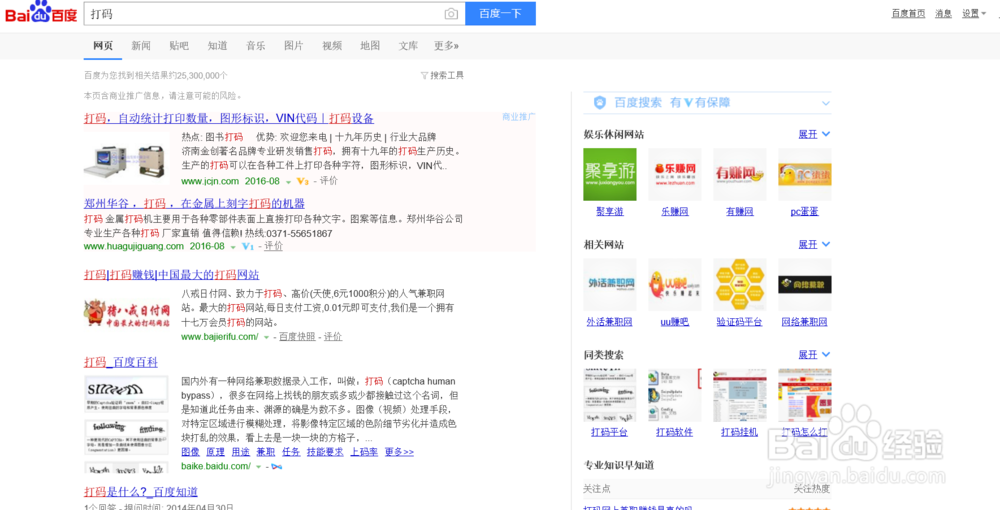Viewport: 1000px width, 510px height.
Task: Open result 打码，自动统计打印数量 link
Action: click(229, 119)
